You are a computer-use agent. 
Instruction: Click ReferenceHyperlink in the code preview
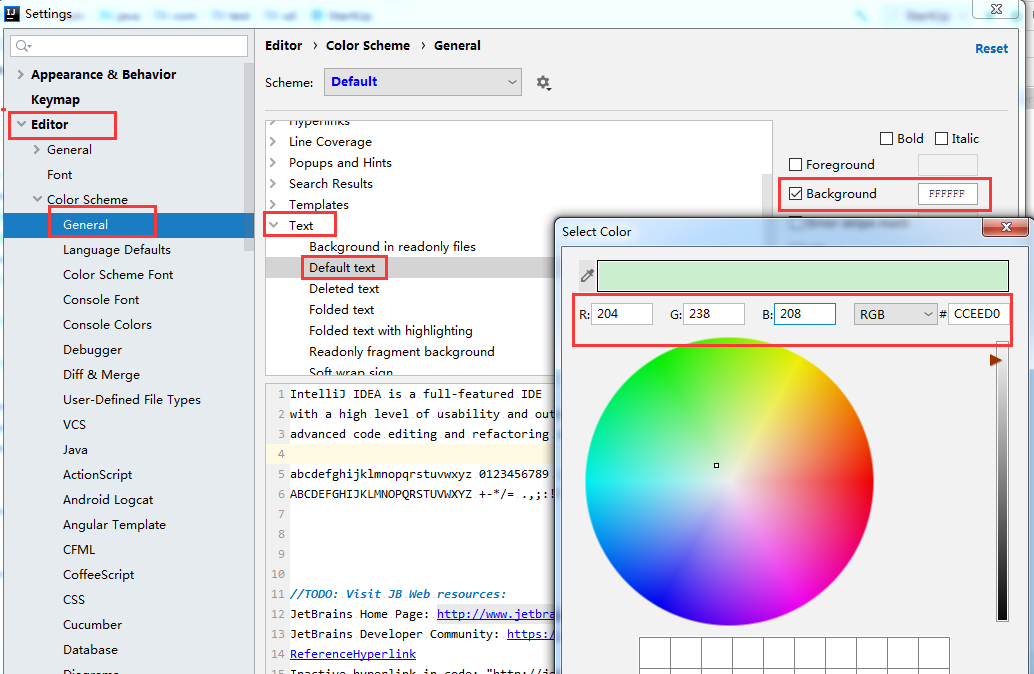pos(352,654)
